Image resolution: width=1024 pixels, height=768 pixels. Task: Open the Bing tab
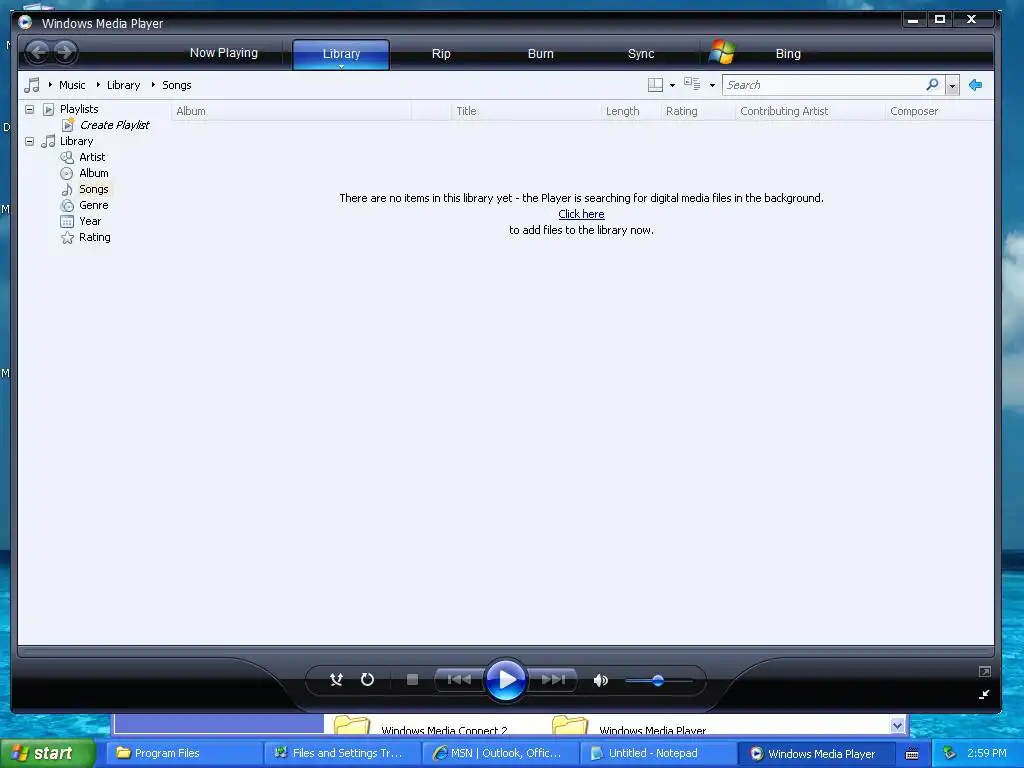coord(788,54)
